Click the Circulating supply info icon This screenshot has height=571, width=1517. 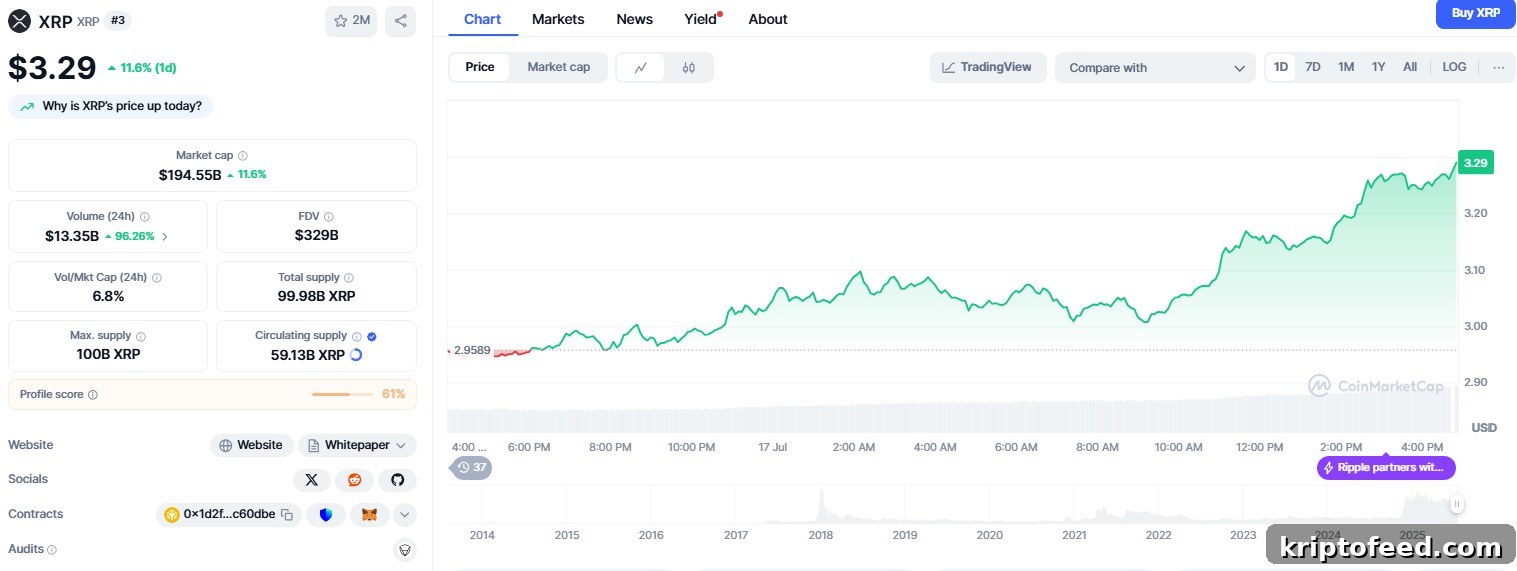(x=357, y=336)
